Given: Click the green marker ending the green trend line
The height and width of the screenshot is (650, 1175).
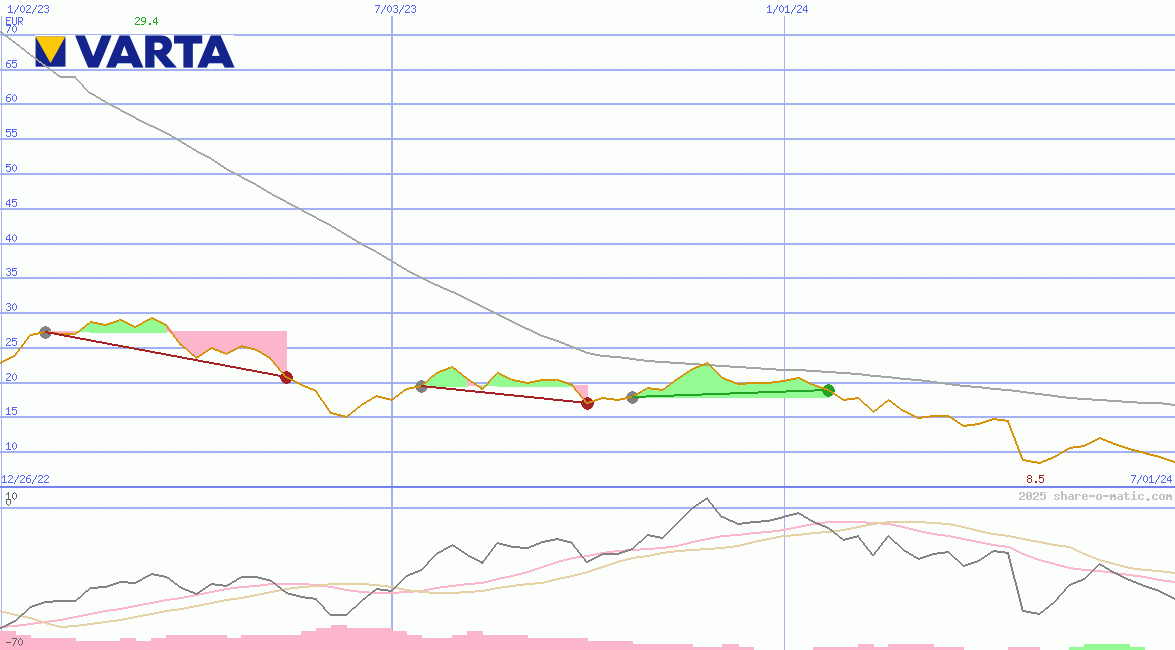Looking at the screenshot, I should (x=828, y=390).
